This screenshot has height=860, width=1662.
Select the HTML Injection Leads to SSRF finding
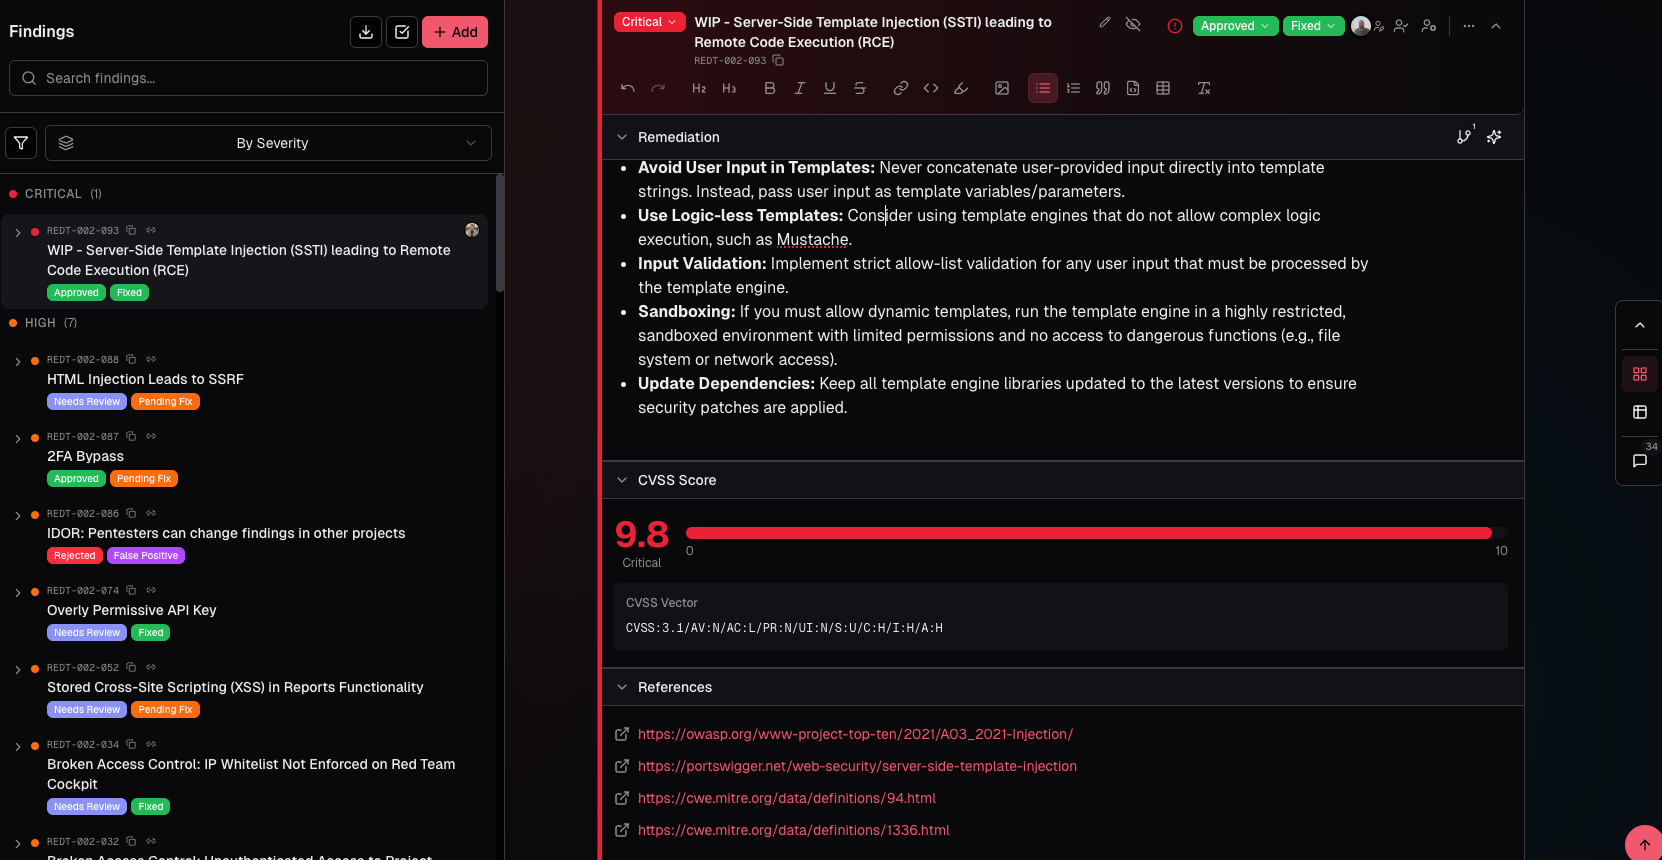(145, 379)
